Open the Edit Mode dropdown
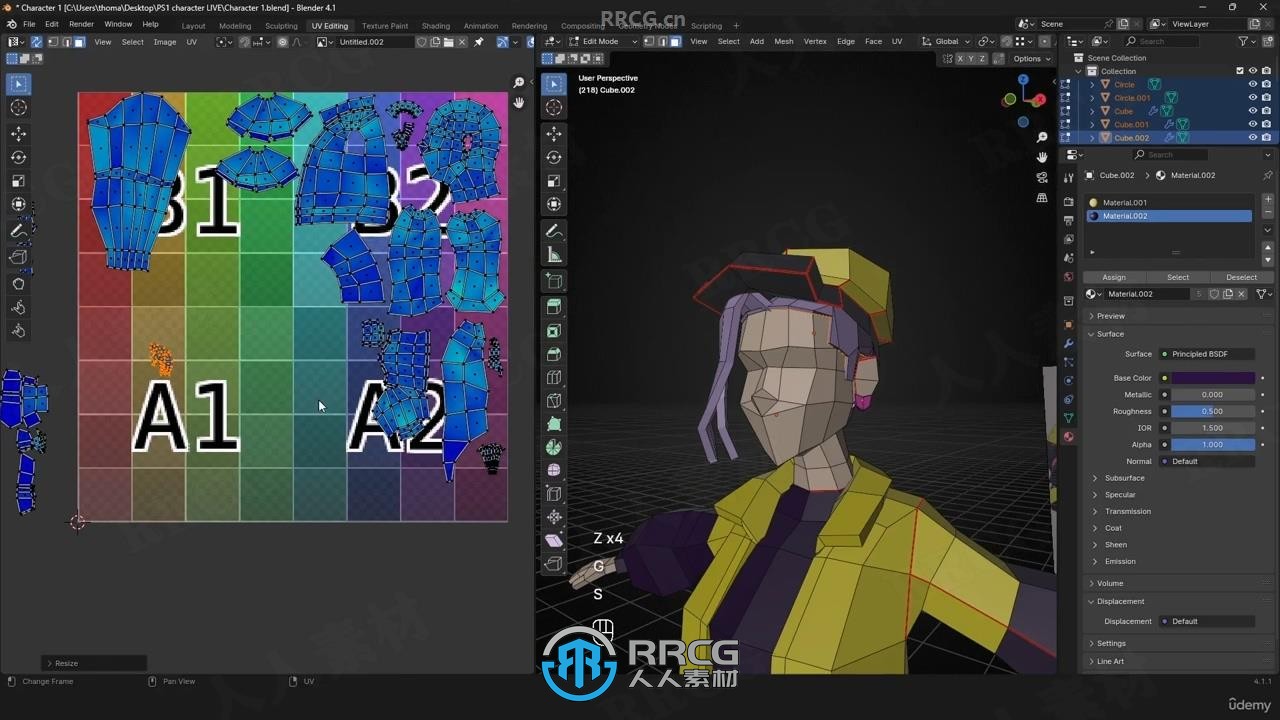Viewport: 1280px width, 720px height. coord(603,42)
